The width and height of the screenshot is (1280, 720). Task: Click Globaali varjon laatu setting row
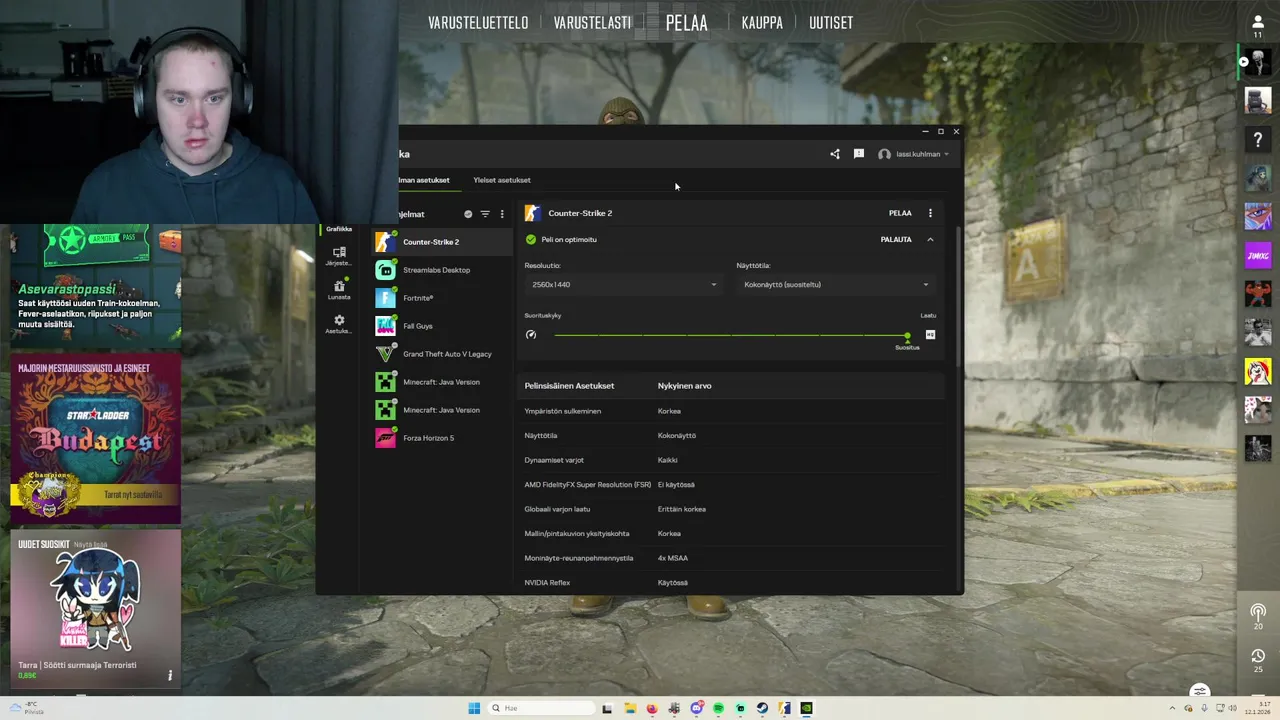pos(733,509)
